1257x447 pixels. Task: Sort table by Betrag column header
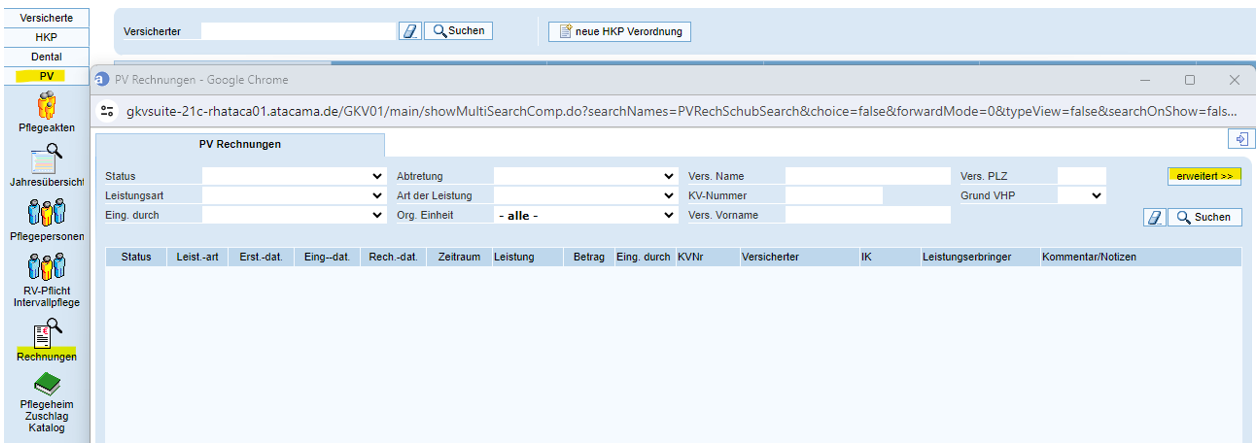[x=588, y=257]
